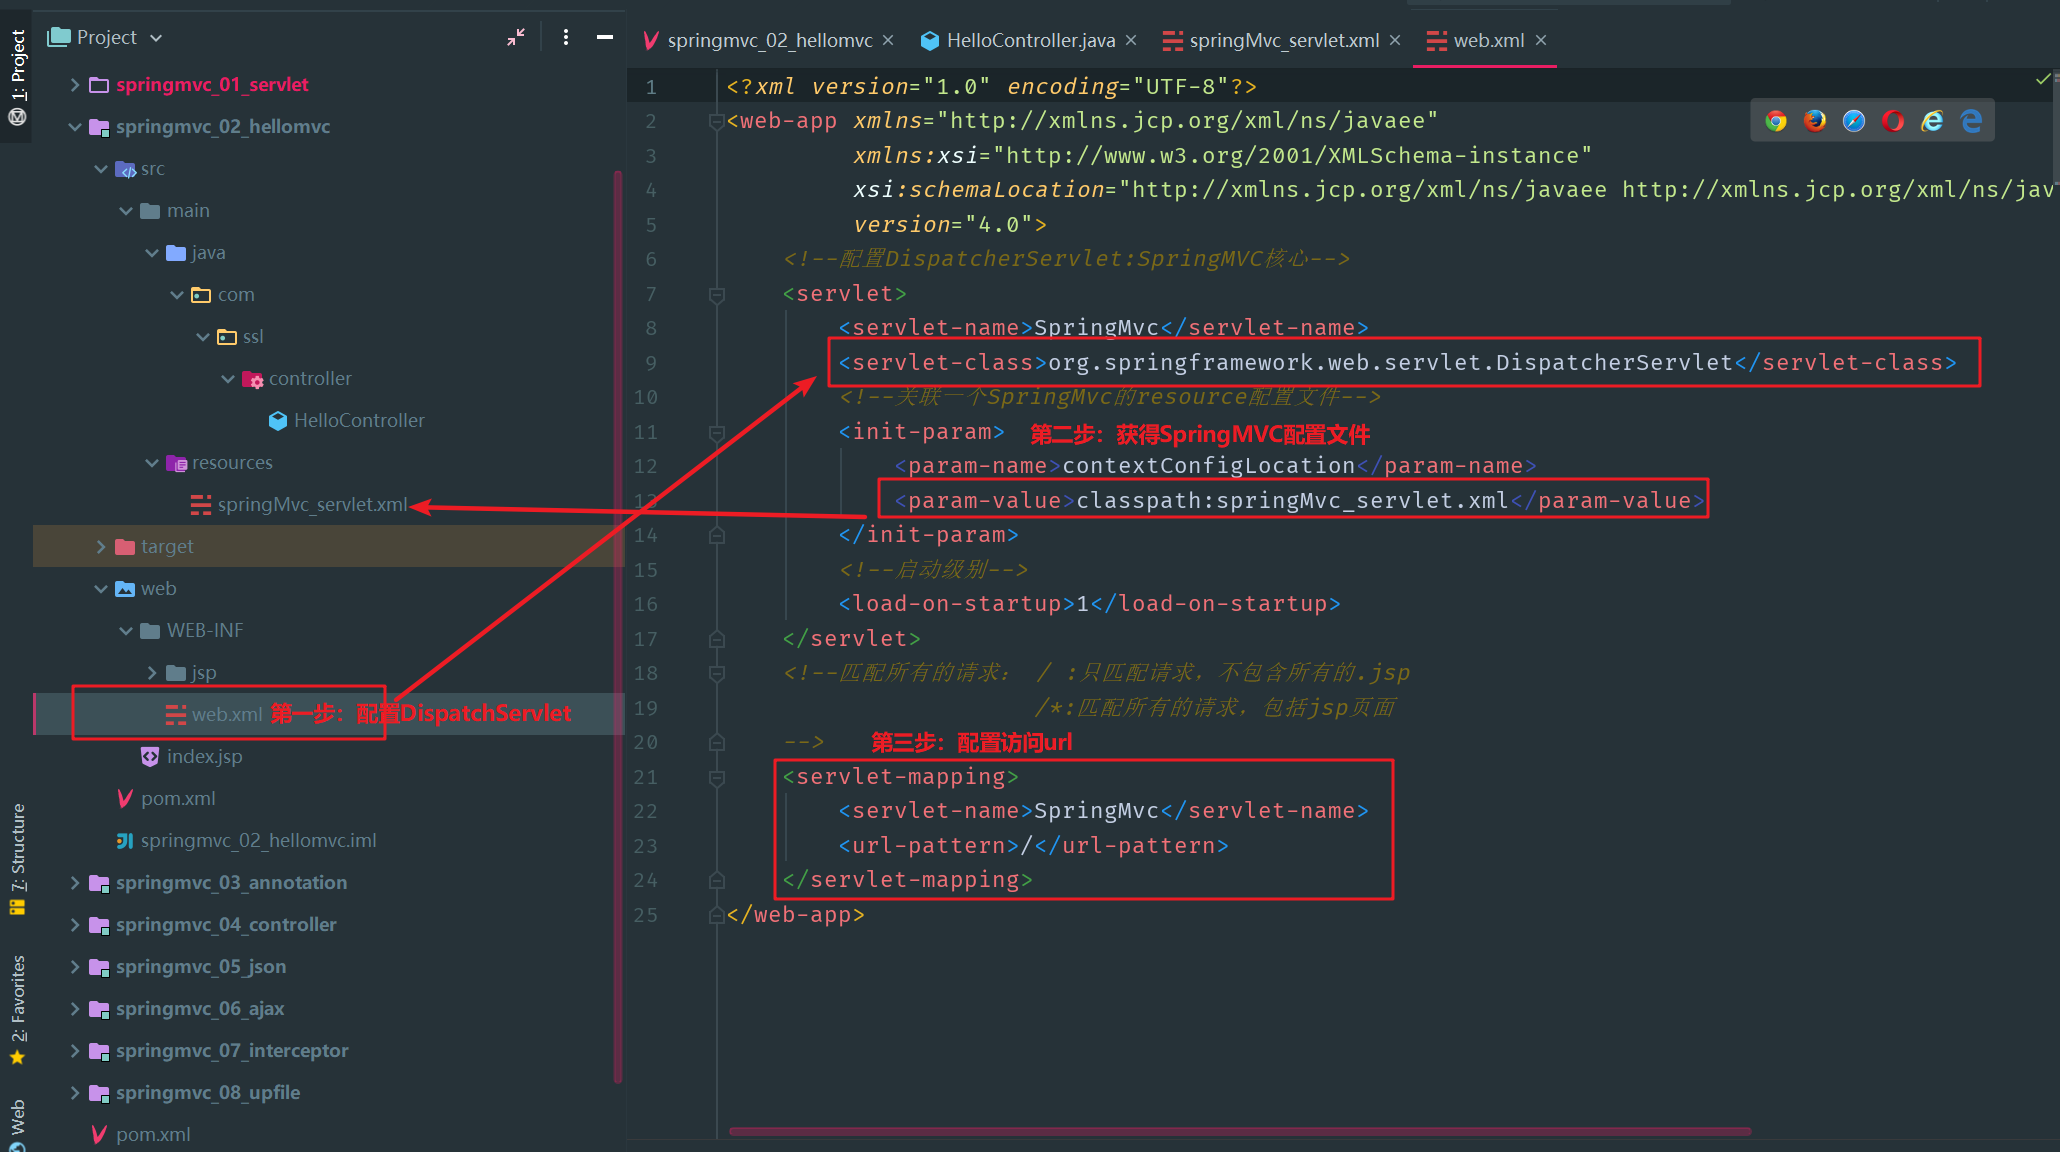Close the web.xml editor tab

[x=1541, y=40]
